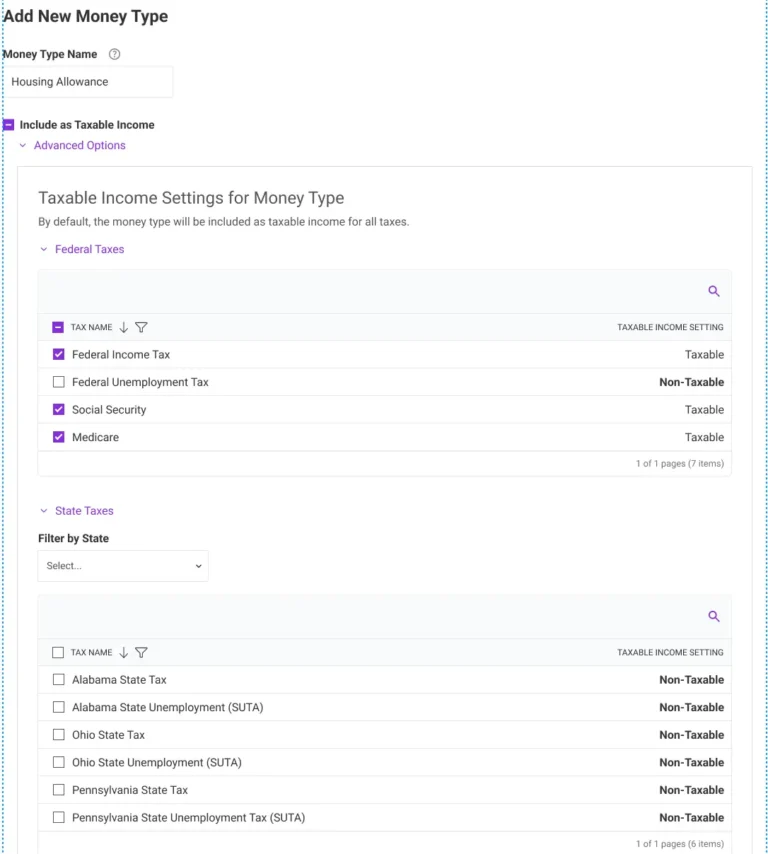Viewport: 768px width, 854px height.
Task: Uncheck the Federal Income Tax checkbox
Action: (58, 354)
